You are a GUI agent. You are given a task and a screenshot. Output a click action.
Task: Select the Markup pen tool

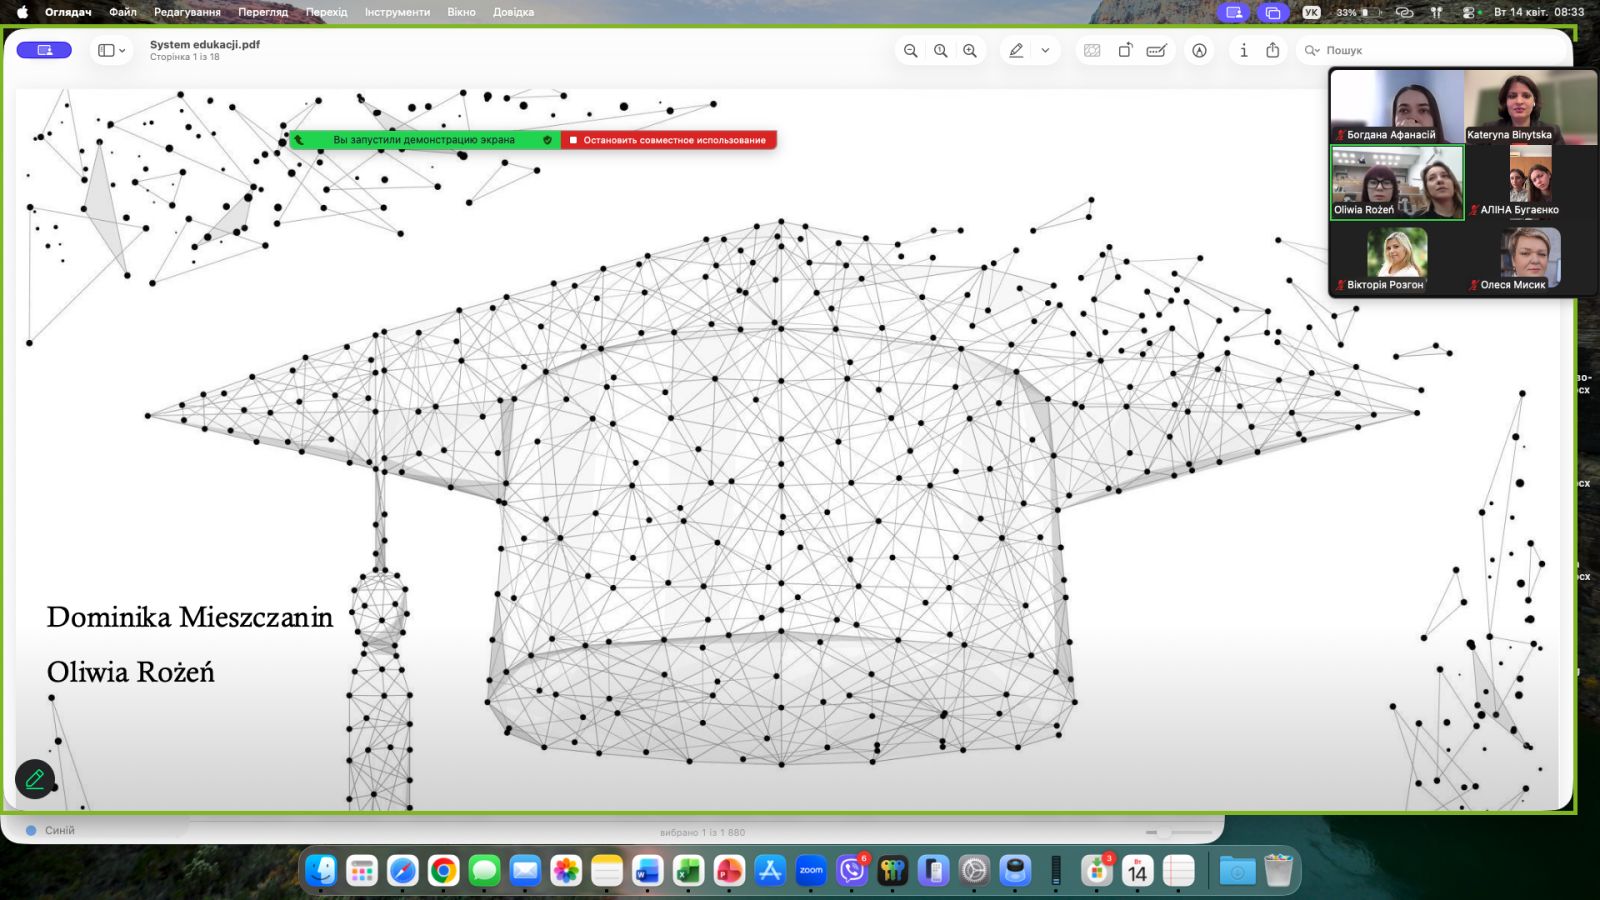pos(1016,51)
